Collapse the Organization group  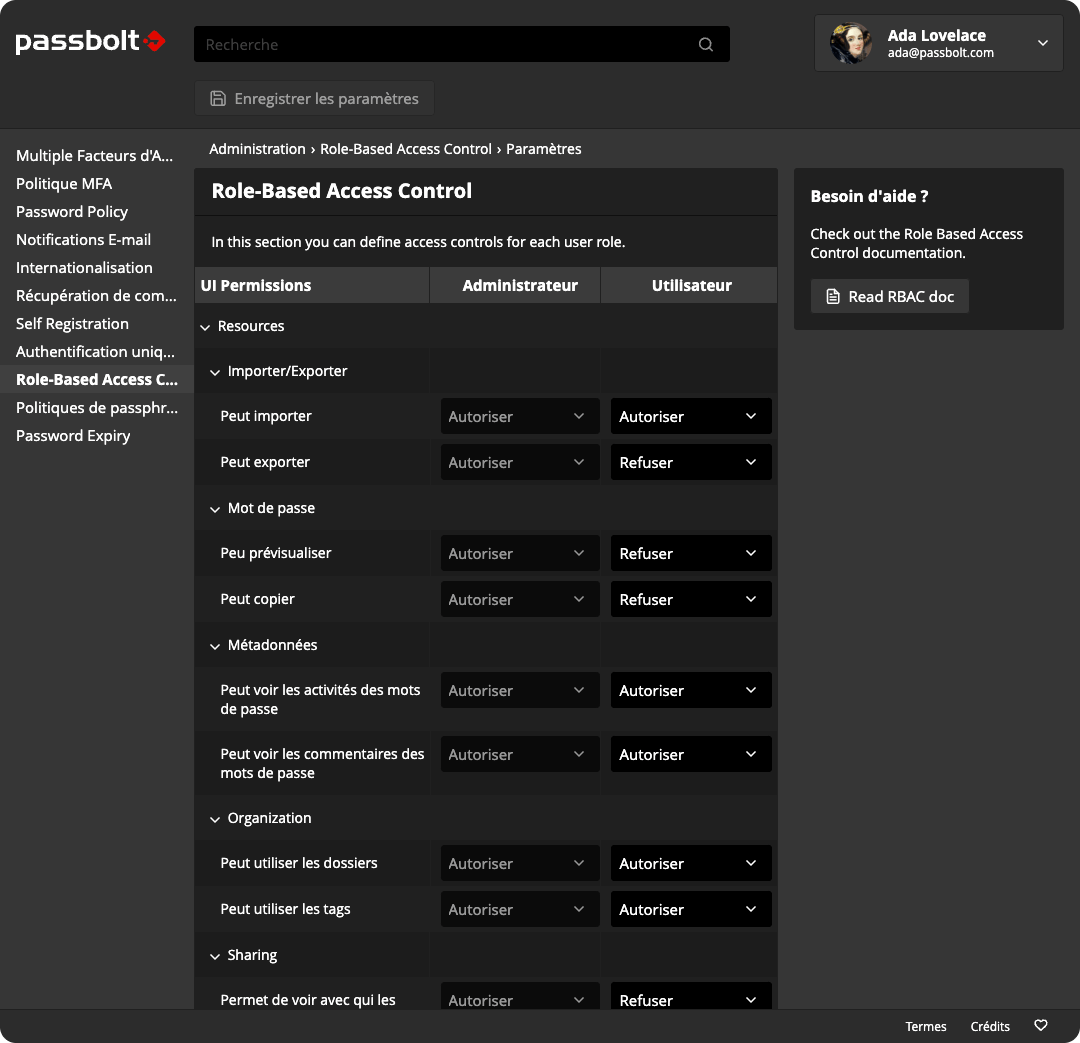coord(215,819)
